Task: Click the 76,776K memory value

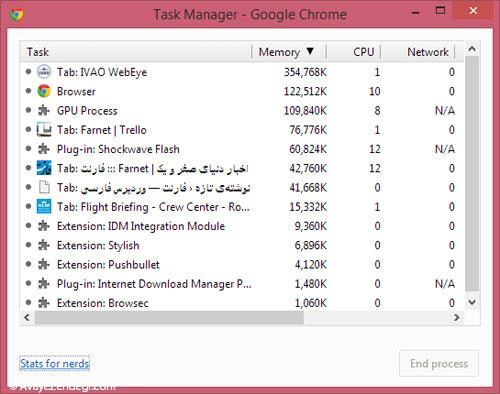Action: (x=308, y=130)
